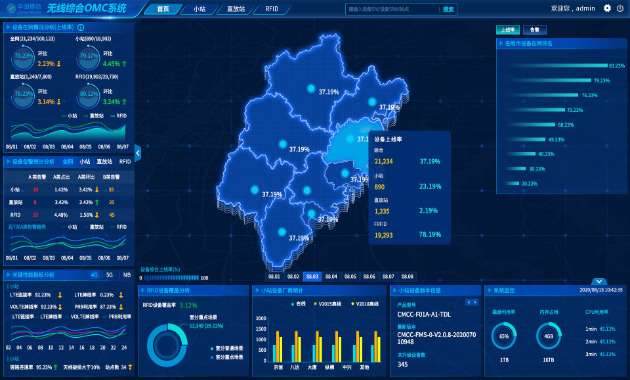Screen dimensions: 630x380
Task: Select the 直放站 top navigation tab
Action: pos(236,9)
